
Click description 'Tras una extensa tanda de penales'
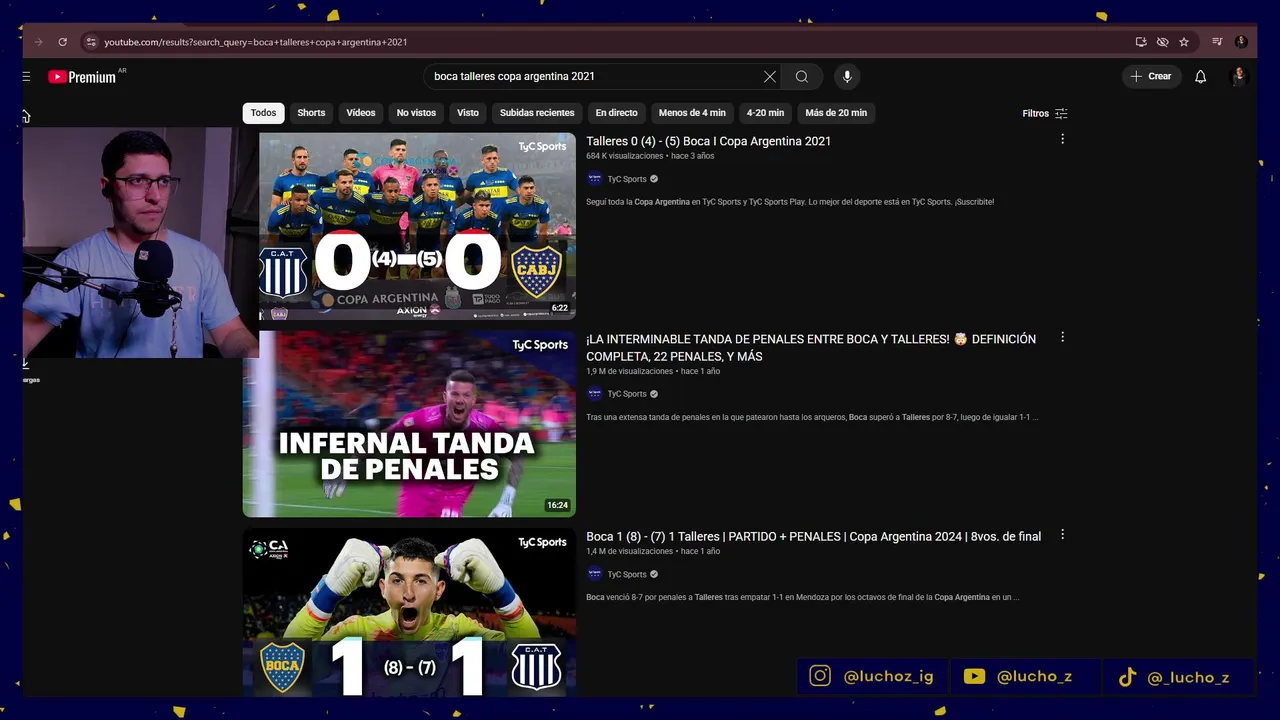point(812,417)
